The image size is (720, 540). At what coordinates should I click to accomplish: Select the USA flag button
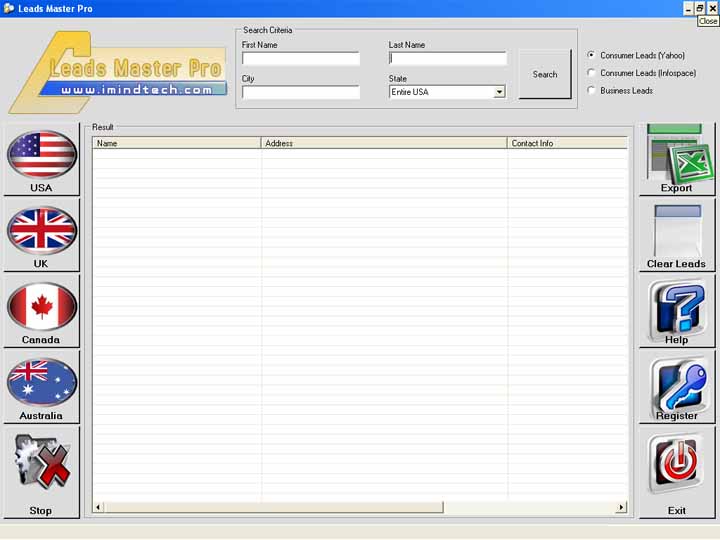pos(41,159)
